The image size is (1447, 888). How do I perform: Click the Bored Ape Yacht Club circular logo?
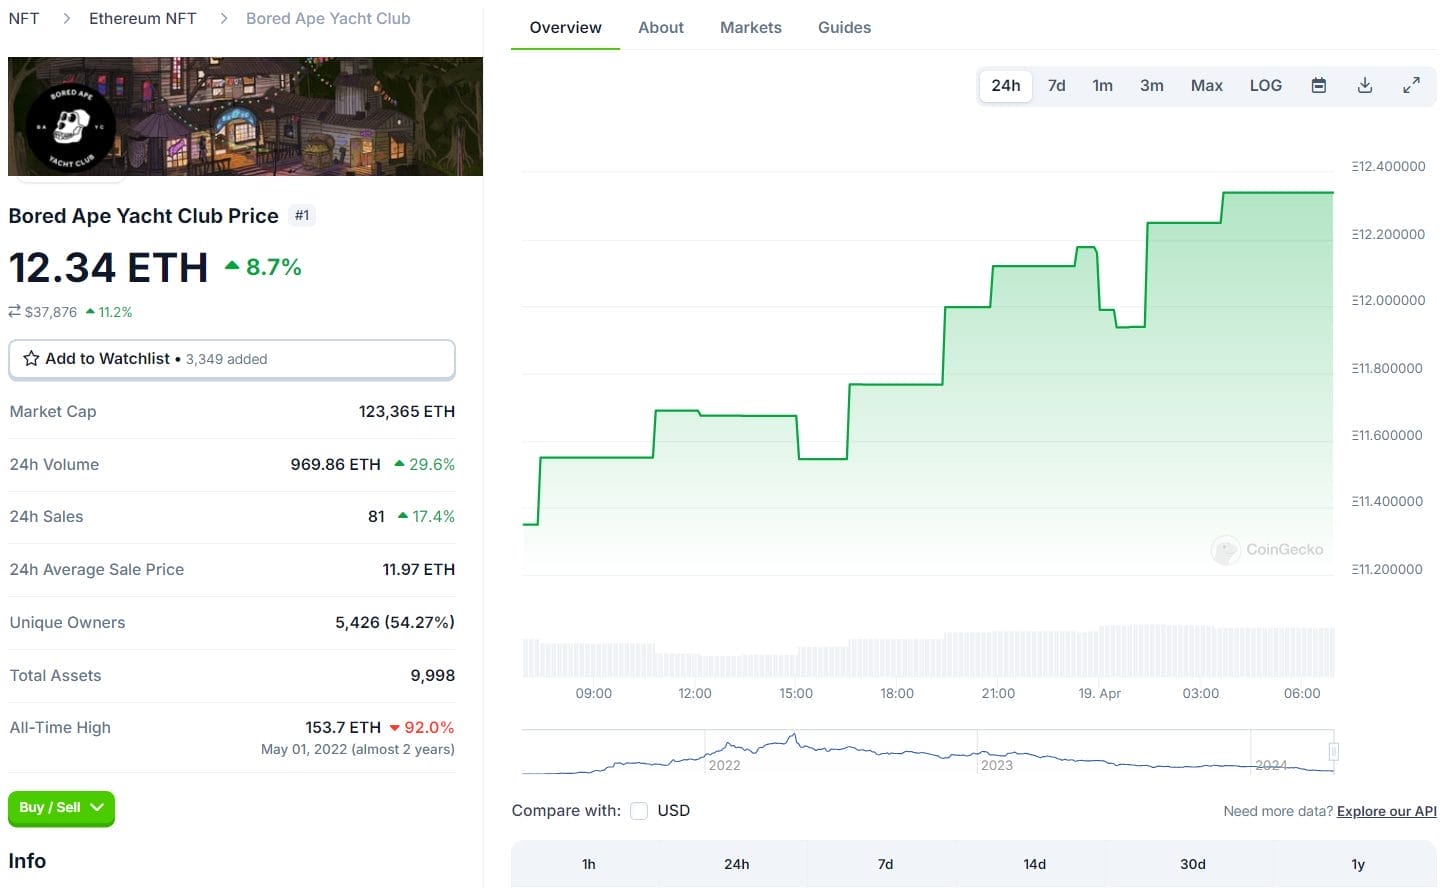pos(68,125)
